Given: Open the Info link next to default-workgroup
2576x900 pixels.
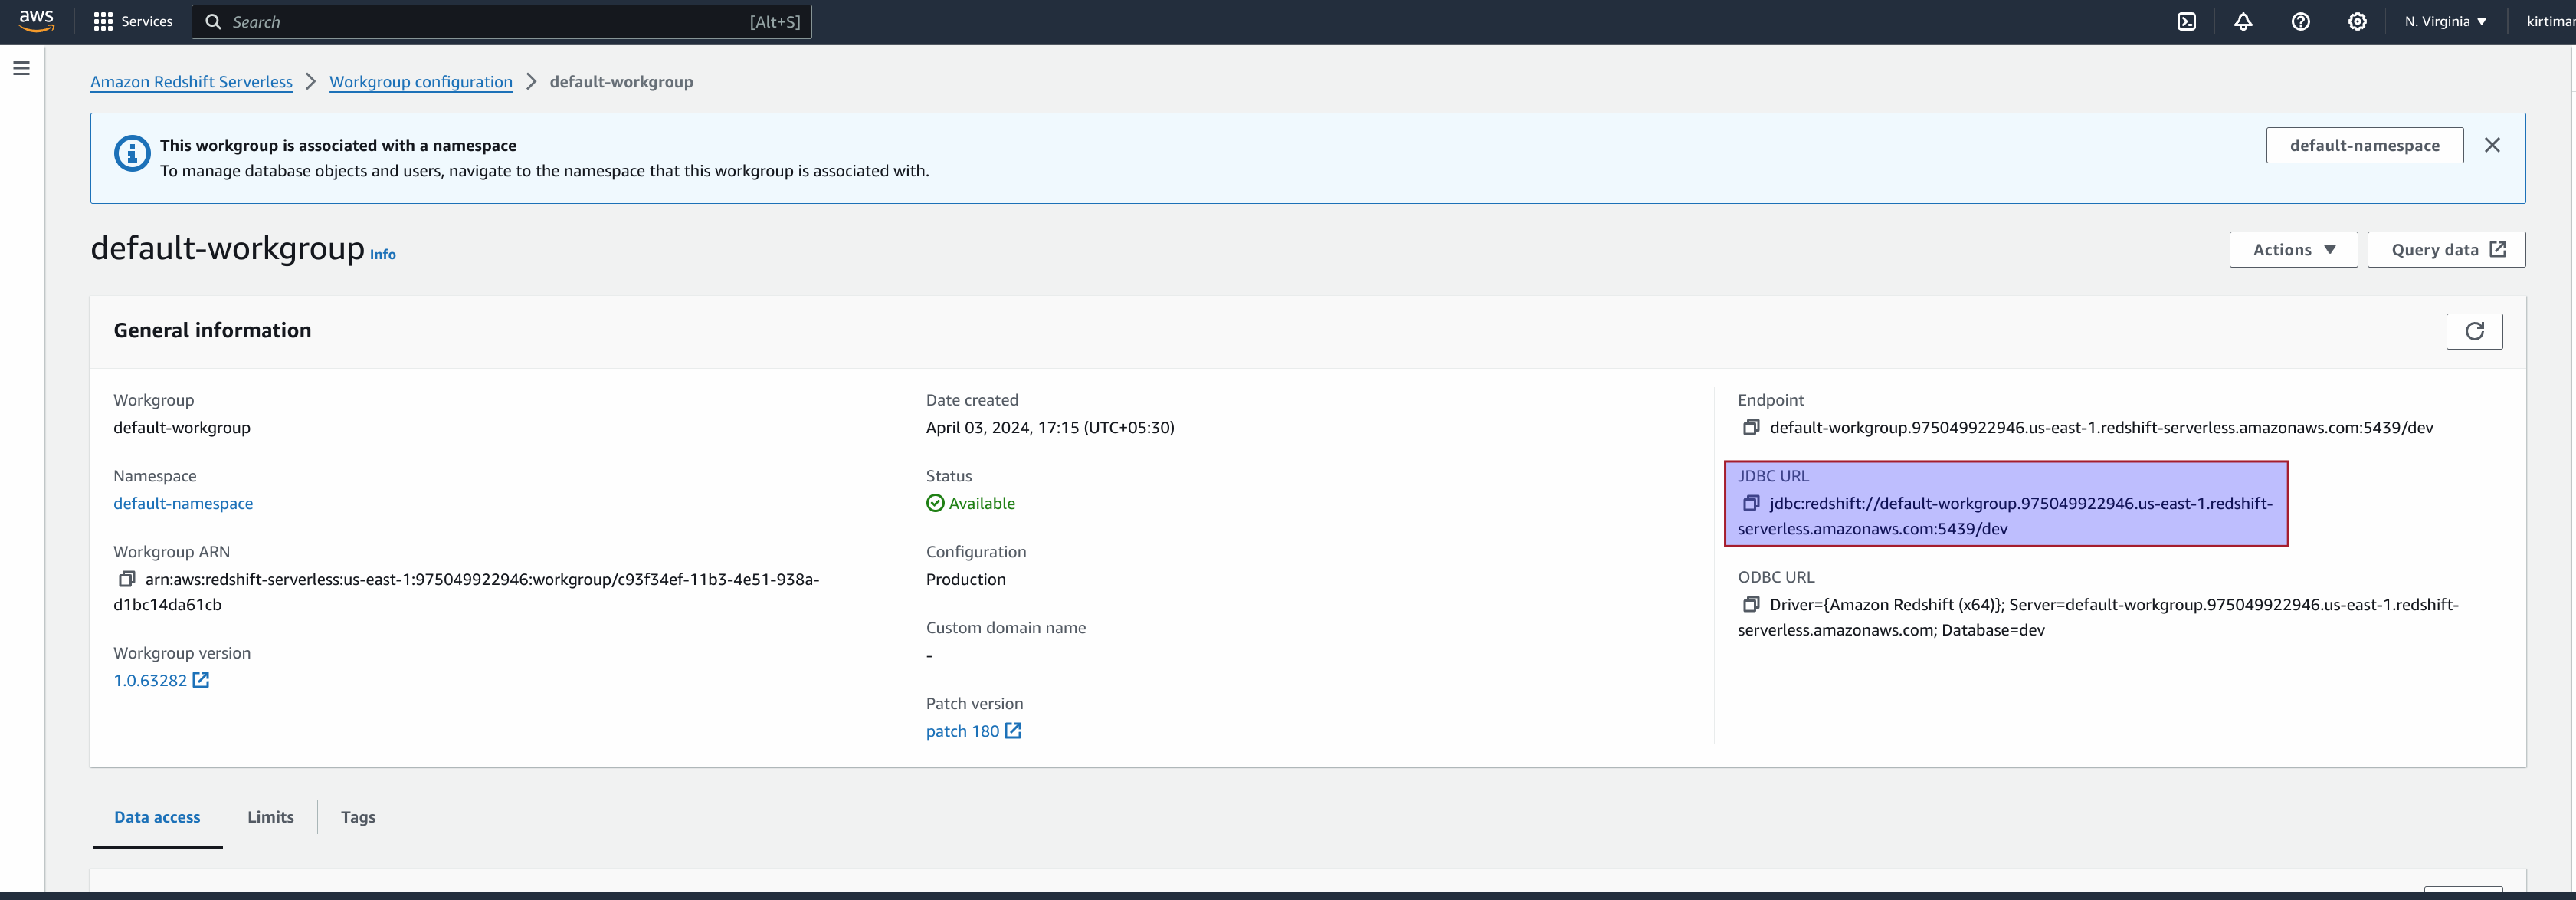Looking at the screenshot, I should click(x=383, y=255).
